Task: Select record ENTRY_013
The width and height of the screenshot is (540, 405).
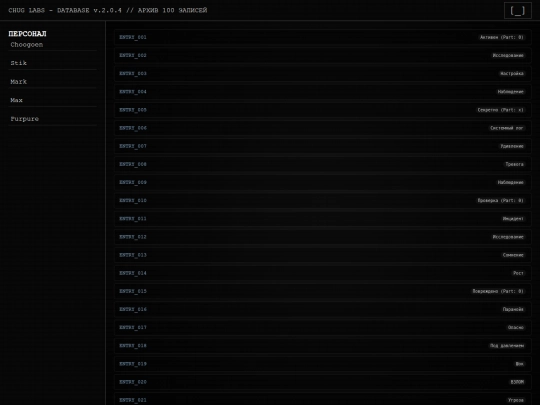Action: [322, 255]
